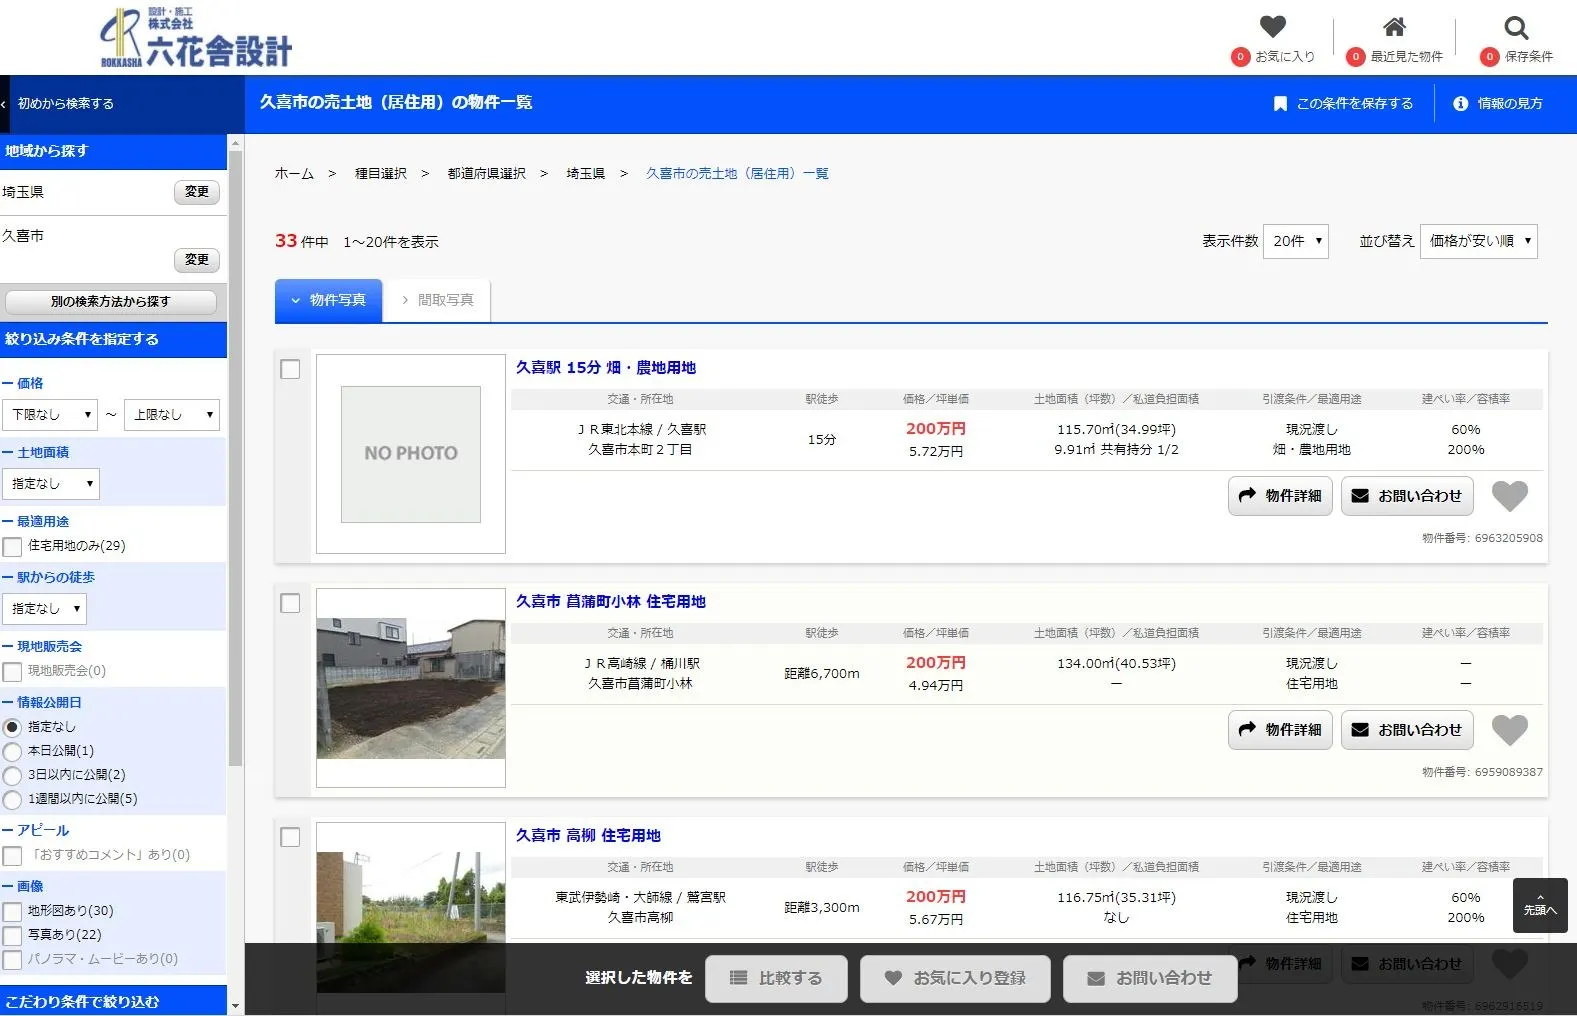Tick the 住宅用地のみ(29) checkbox
Viewport: 1577px width, 1016px height.
coord(13,547)
